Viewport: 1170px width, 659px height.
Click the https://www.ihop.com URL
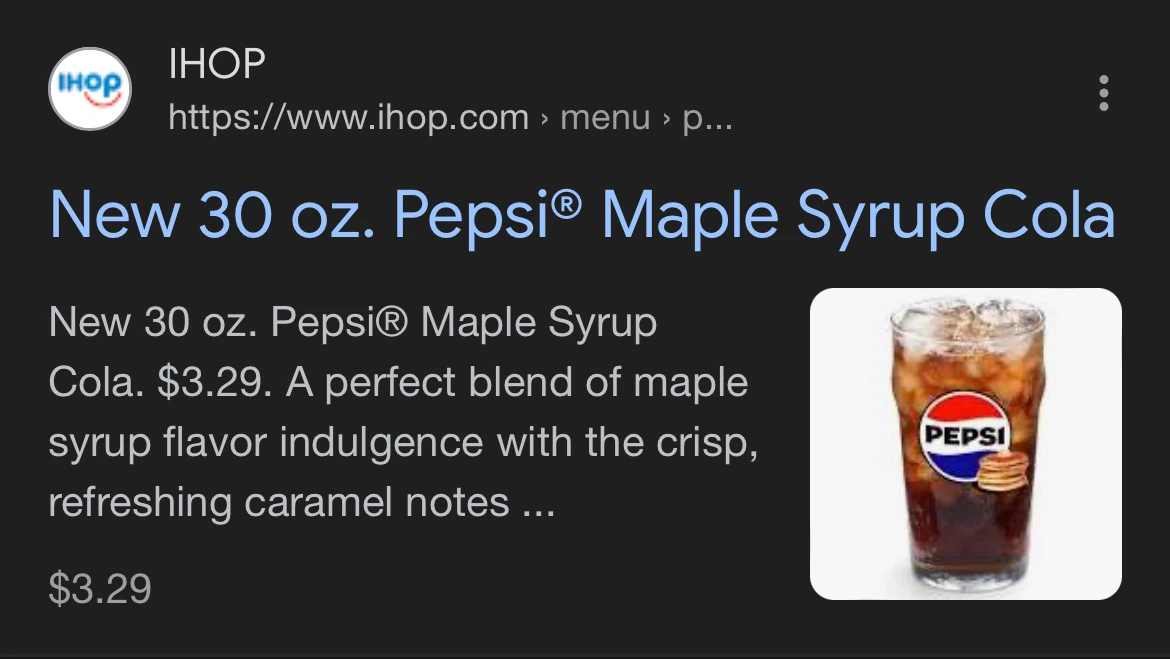click(x=348, y=118)
